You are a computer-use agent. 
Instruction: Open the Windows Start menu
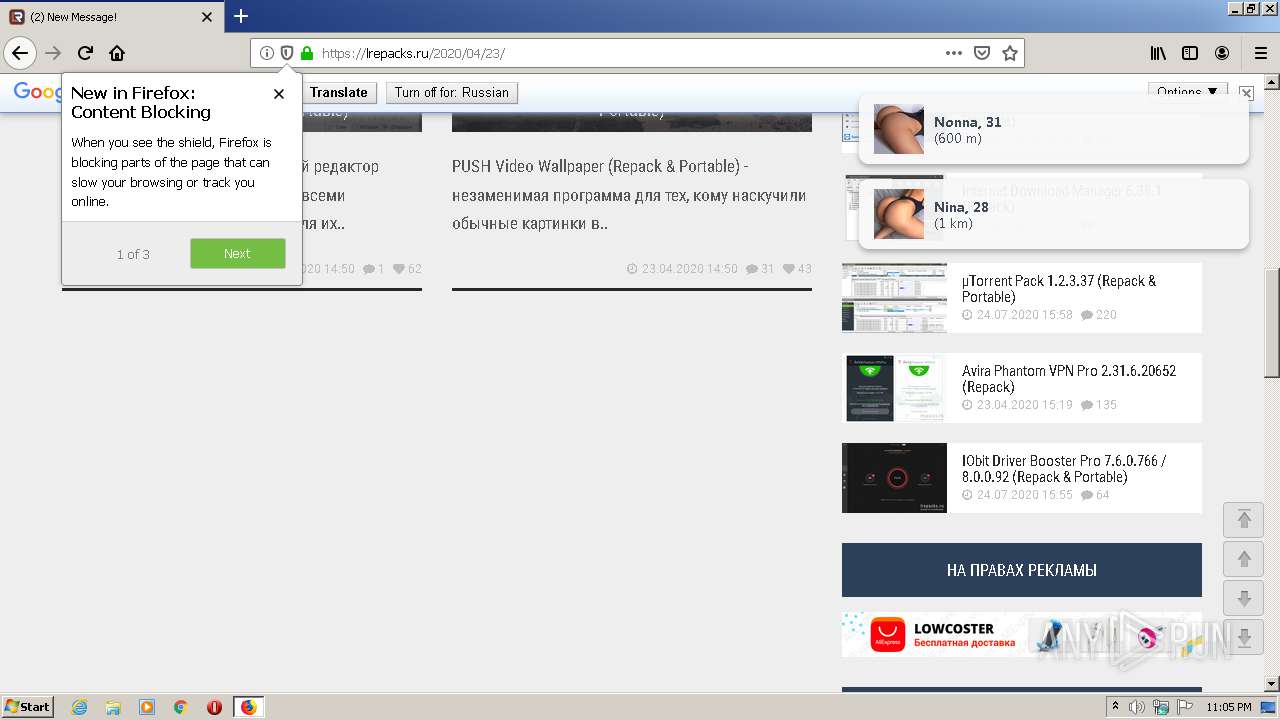(28, 706)
